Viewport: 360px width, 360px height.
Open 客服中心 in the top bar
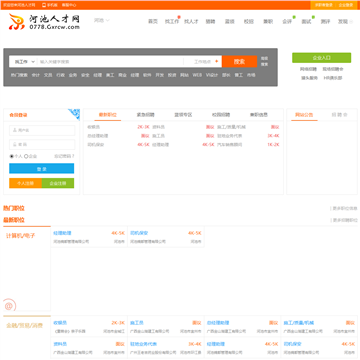[69, 5]
